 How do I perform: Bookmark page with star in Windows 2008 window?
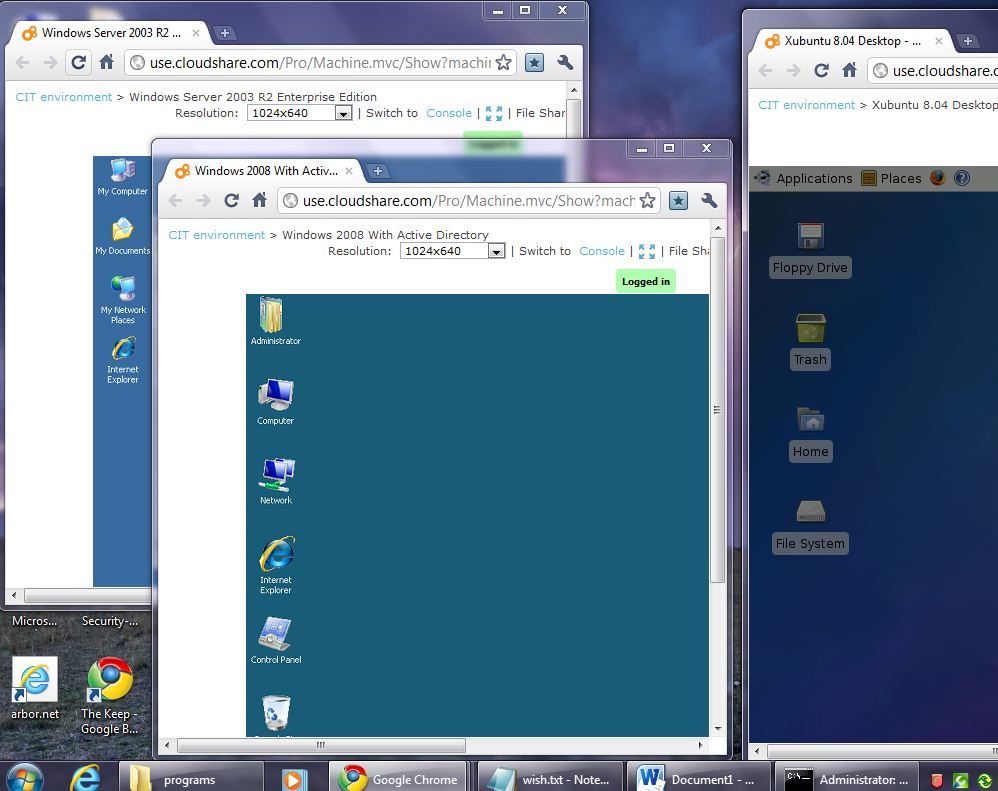647,200
